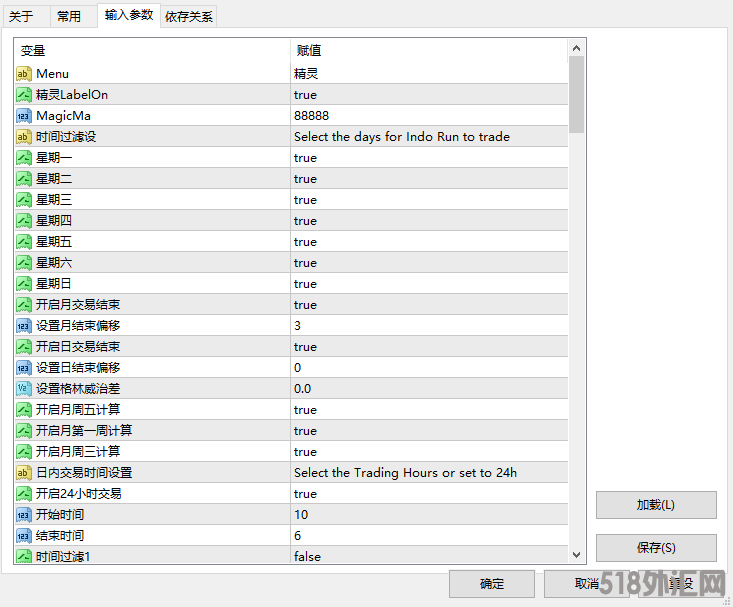Viewport: 733px width, 607px height.
Task: Select the 星期六 parameter row
Action: pos(150,263)
